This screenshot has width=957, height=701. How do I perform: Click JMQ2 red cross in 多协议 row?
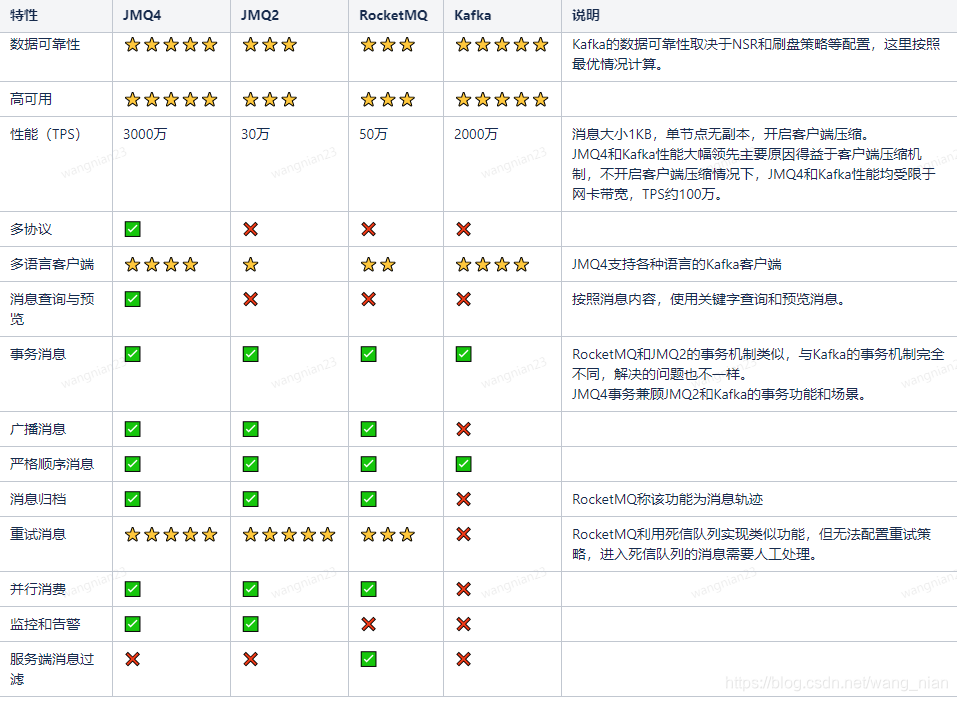tap(250, 229)
